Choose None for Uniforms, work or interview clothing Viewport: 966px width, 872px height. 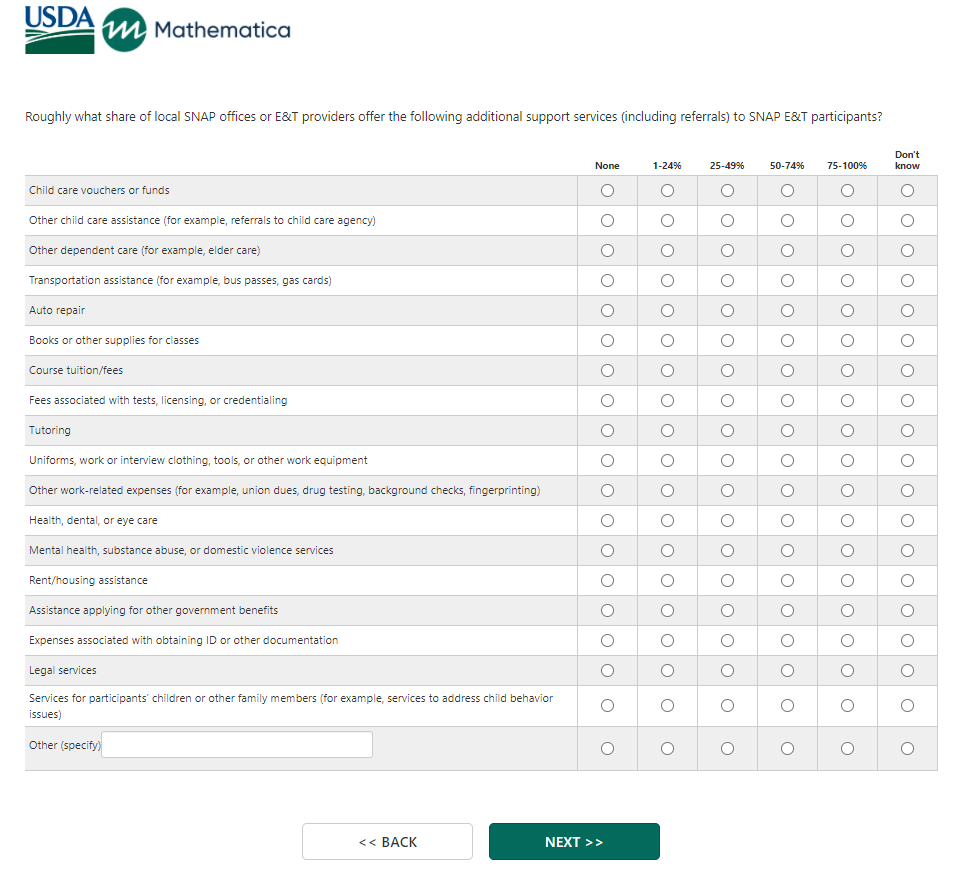coord(607,461)
